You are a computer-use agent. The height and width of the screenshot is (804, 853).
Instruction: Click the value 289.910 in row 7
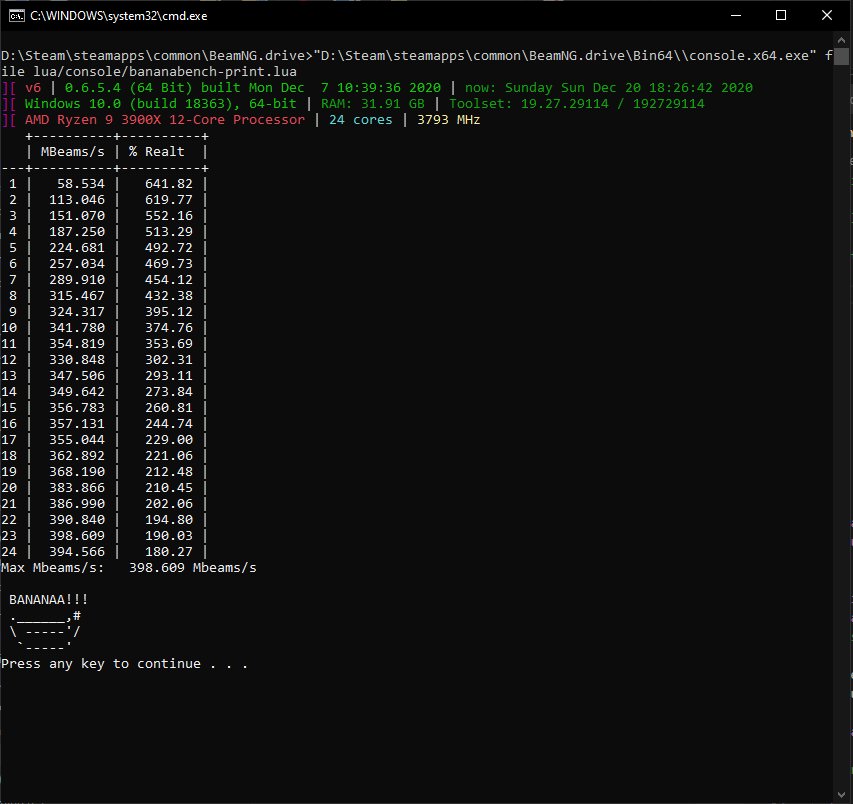(77, 280)
